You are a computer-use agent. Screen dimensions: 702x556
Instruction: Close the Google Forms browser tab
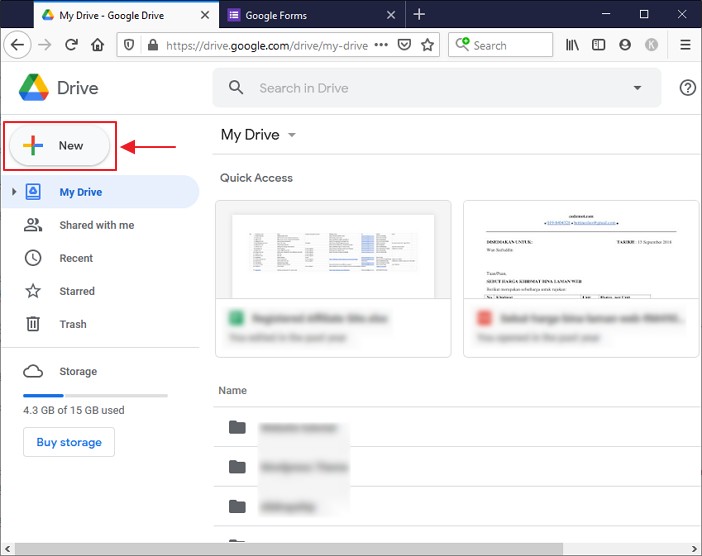tap(391, 15)
